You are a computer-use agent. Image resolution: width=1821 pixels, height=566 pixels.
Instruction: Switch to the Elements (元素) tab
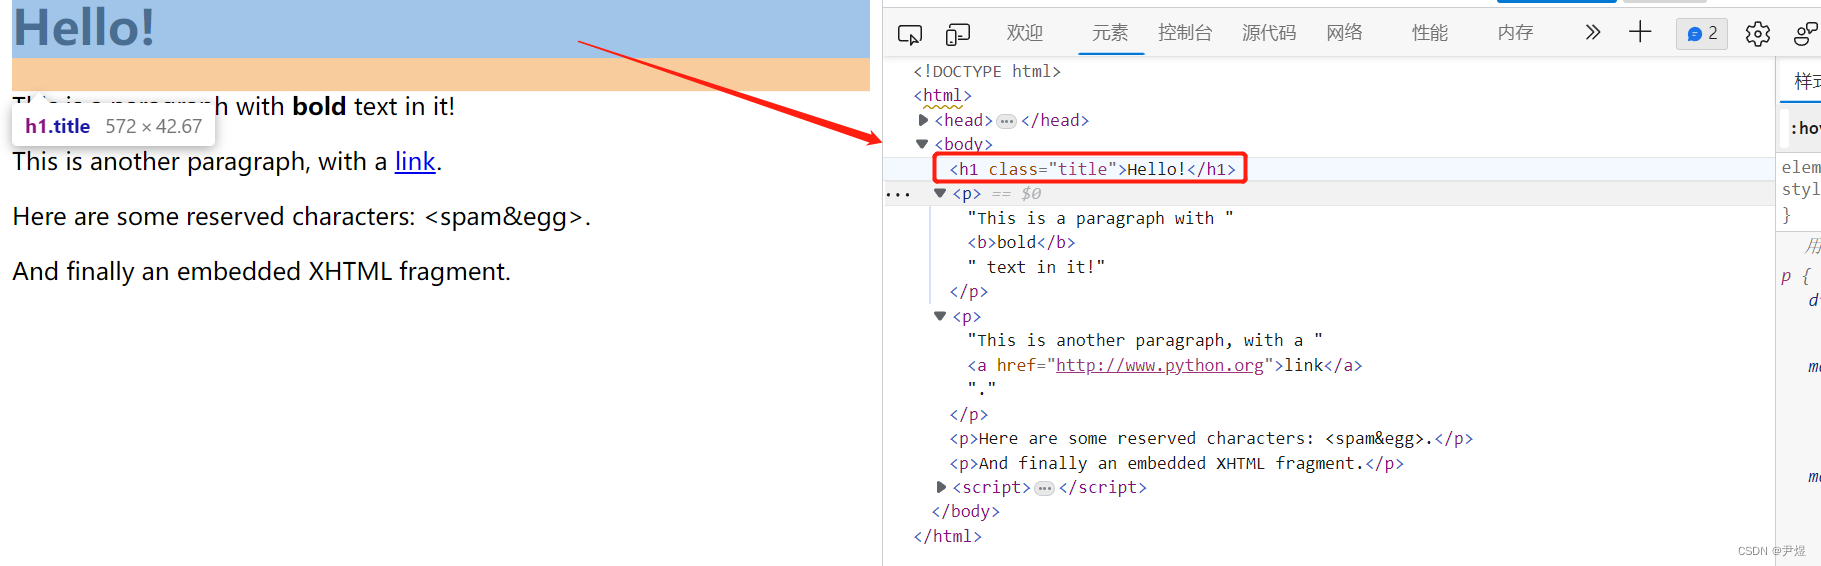(1110, 33)
